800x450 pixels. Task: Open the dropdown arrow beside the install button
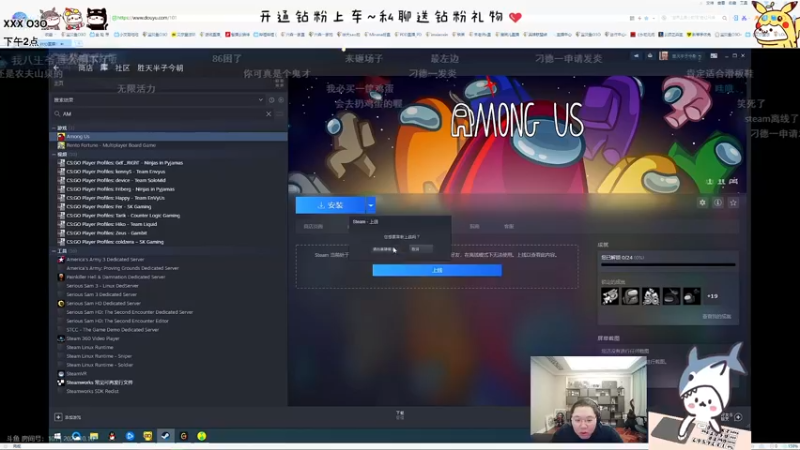tap(371, 205)
